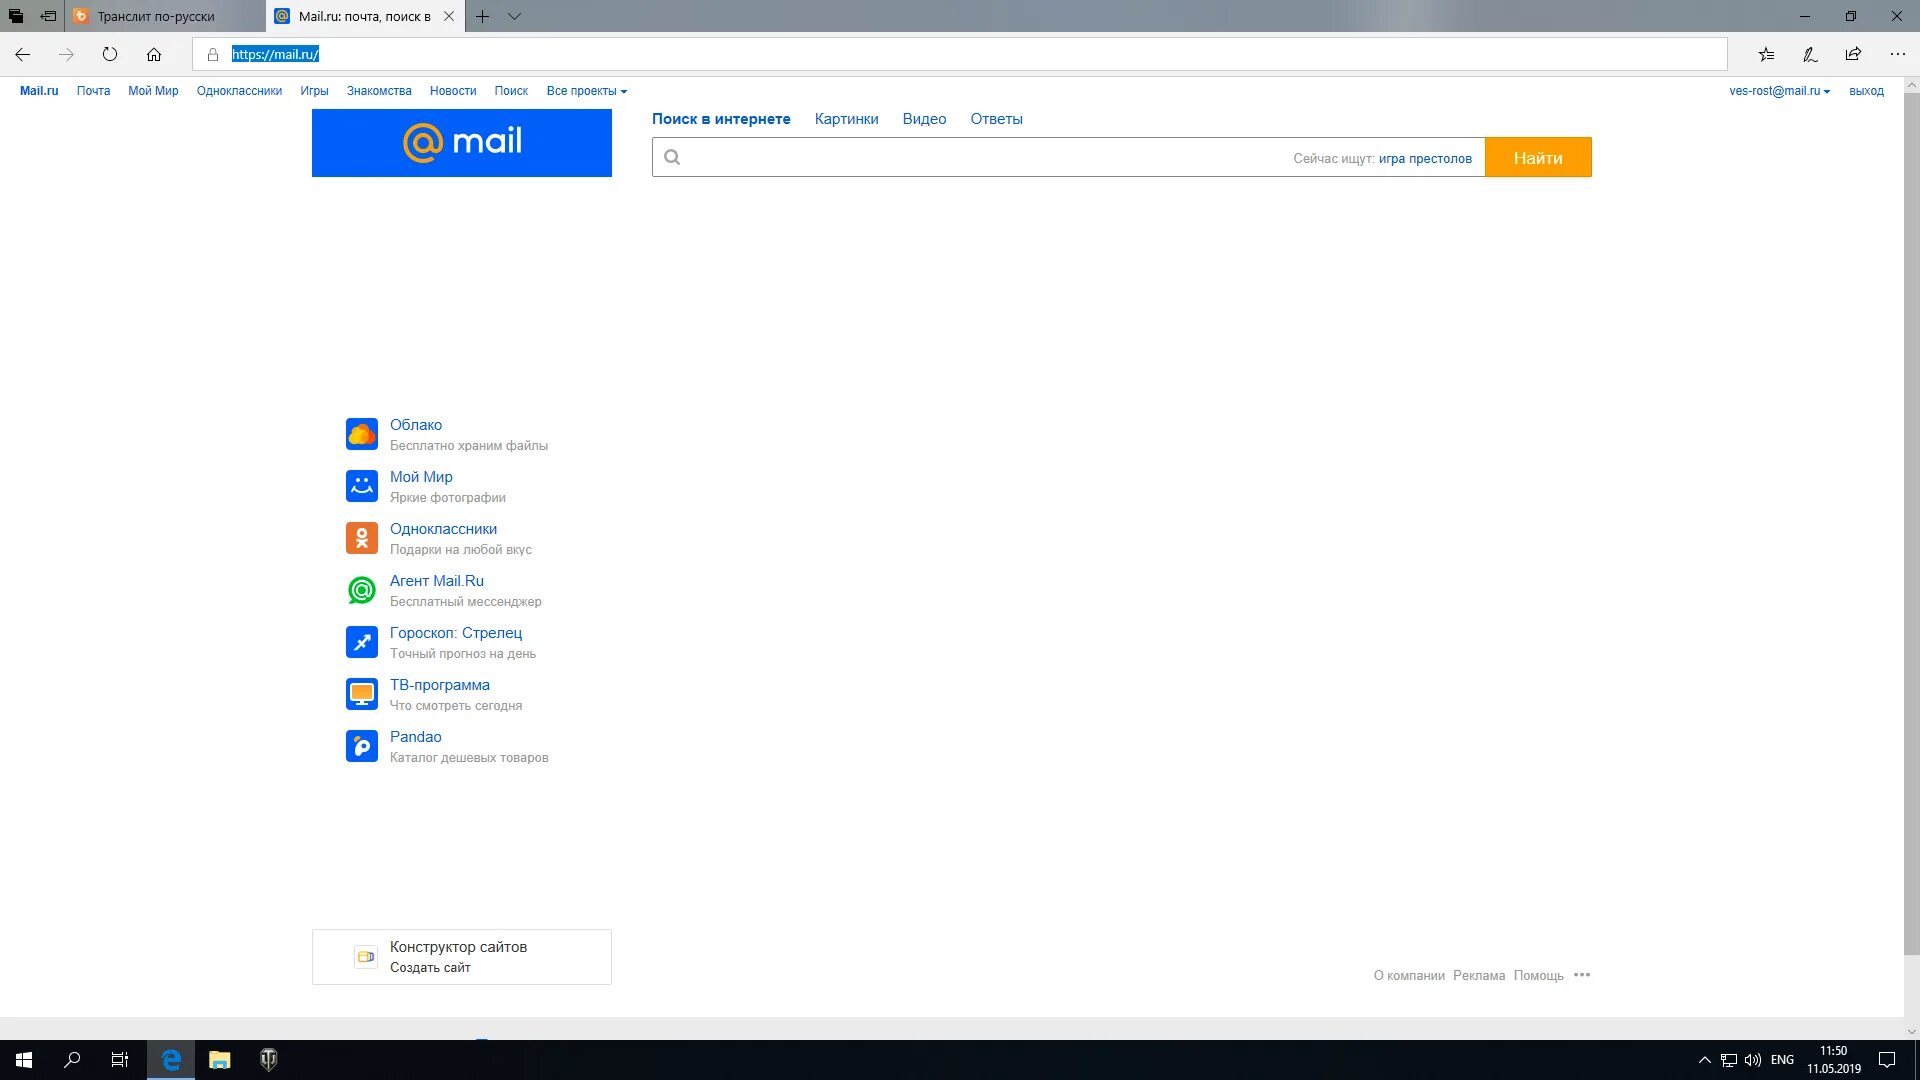This screenshot has width=1920, height=1080.
Task: Select the Ответы search tab
Action: (996, 119)
